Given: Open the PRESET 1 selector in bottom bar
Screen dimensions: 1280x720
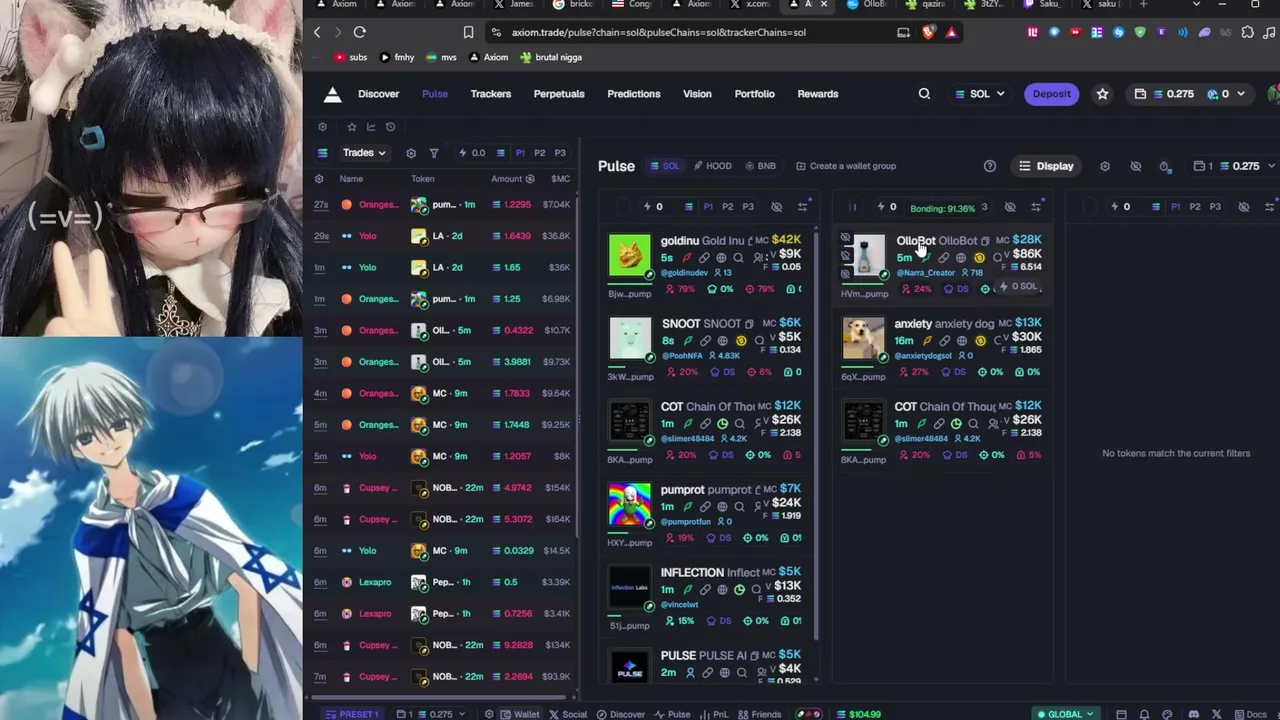Looking at the screenshot, I should 352,714.
